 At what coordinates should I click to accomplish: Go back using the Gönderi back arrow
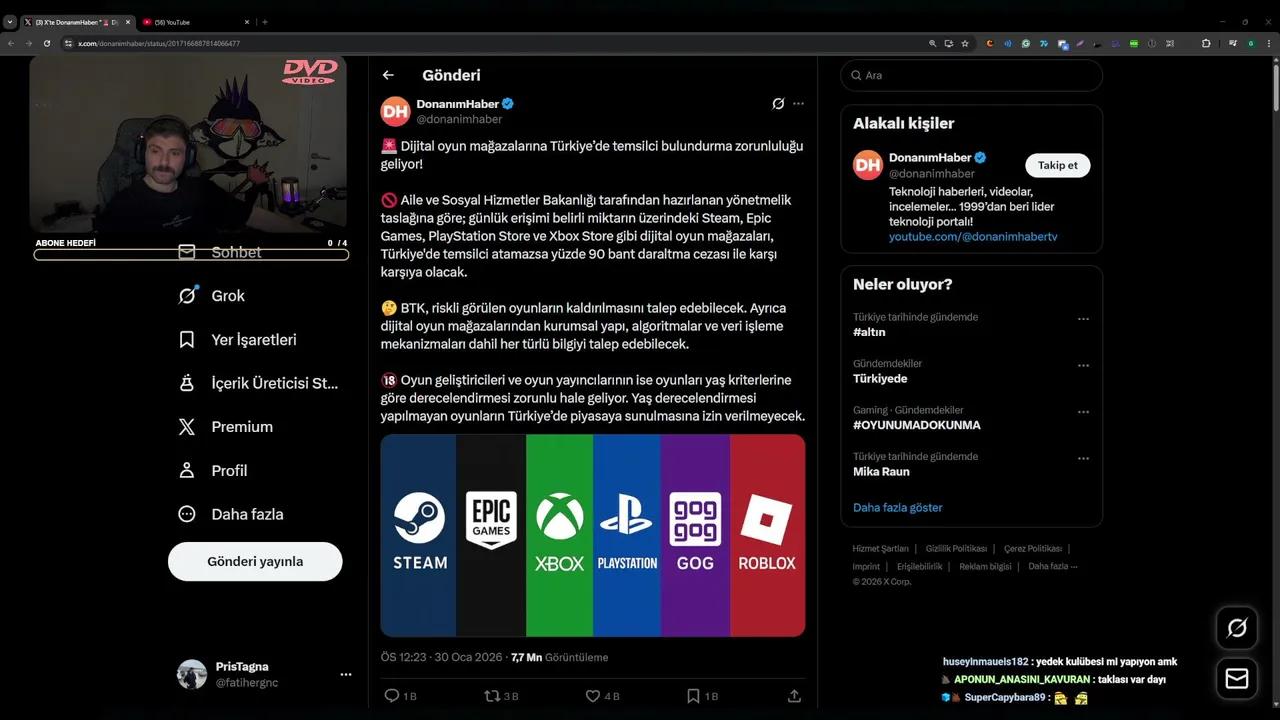click(x=388, y=75)
